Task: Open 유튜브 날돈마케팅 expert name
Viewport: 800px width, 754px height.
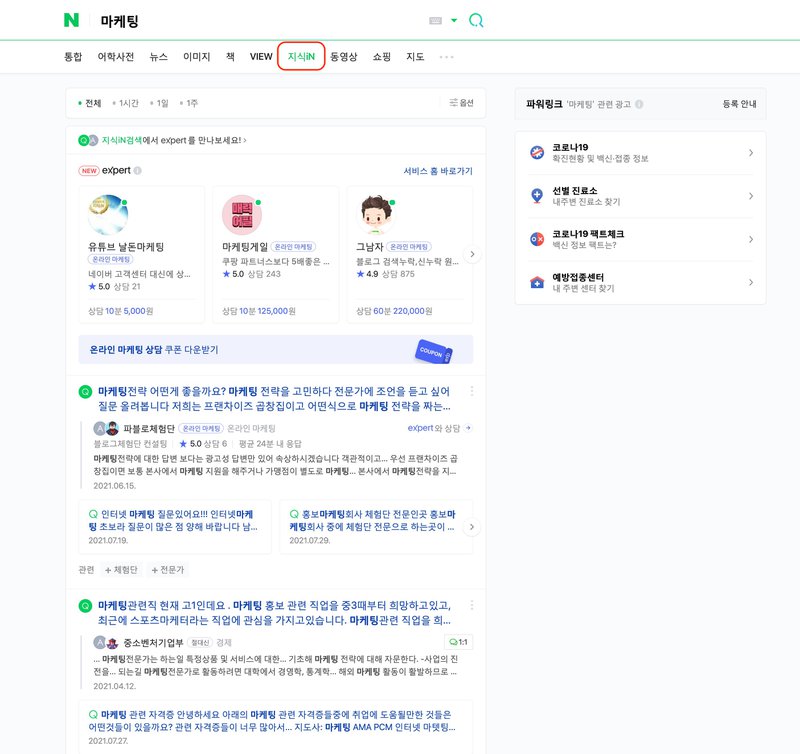Action: point(126,247)
